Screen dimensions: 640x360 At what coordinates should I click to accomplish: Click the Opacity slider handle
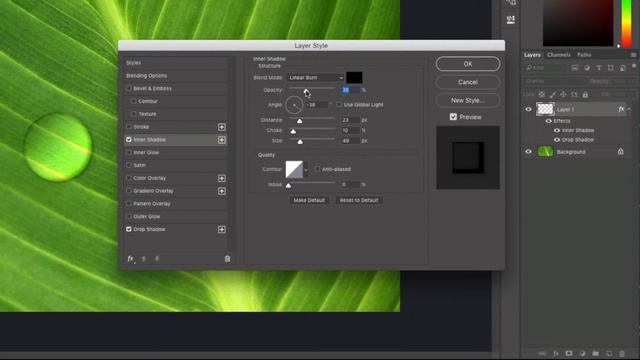point(306,91)
